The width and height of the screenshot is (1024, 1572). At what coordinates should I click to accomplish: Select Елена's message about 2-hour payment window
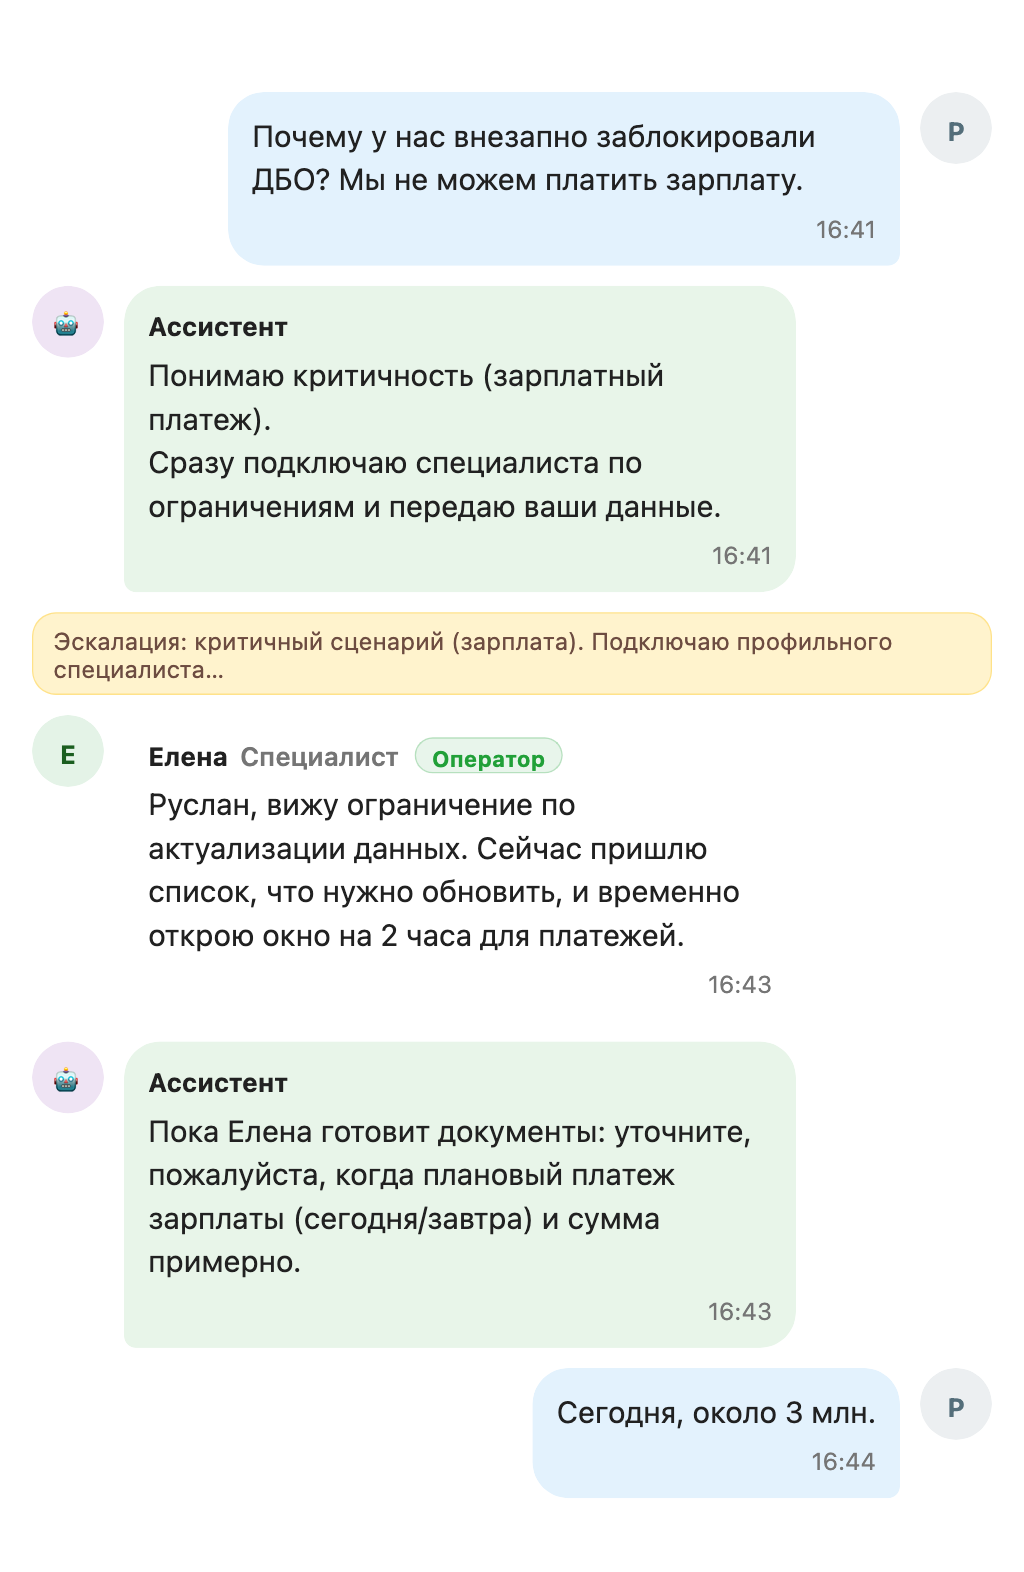click(443, 871)
